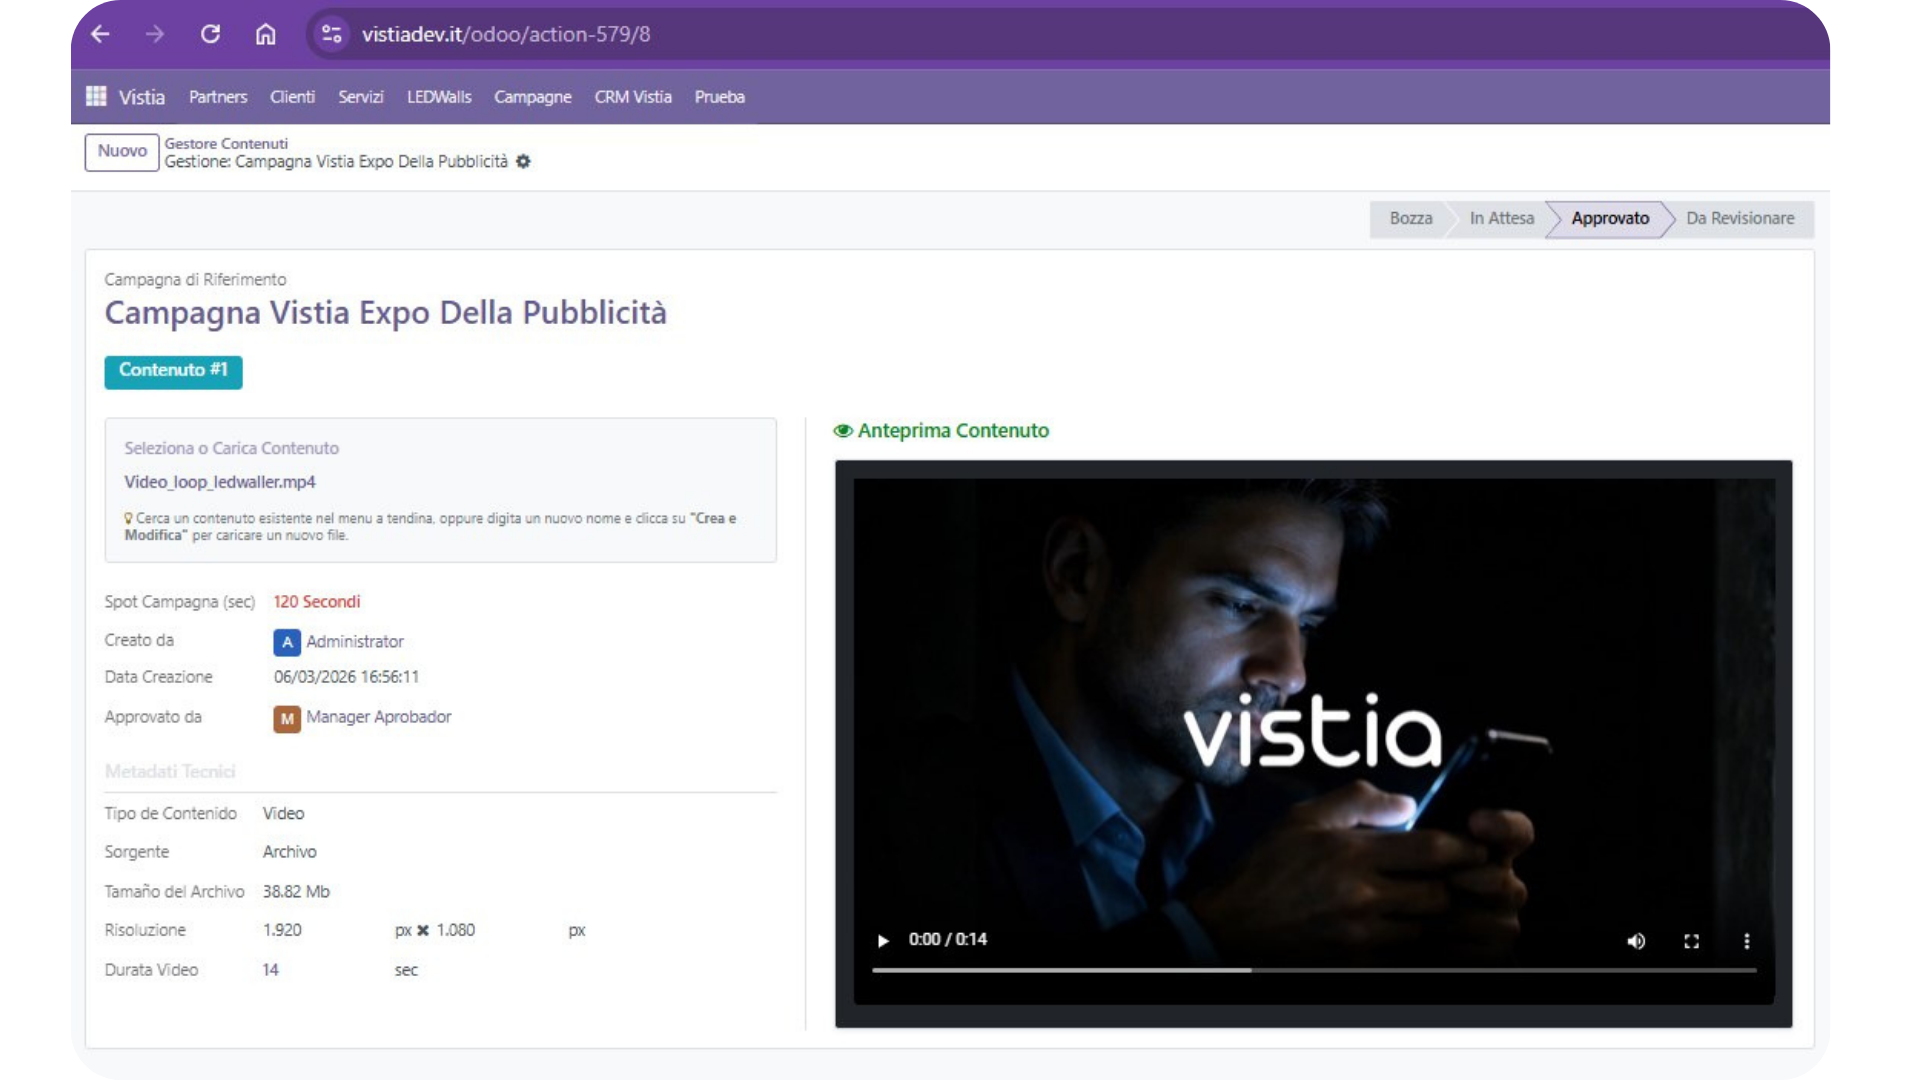Viewport: 1920px width, 1080px height.
Task: Mute the video preview volume
Action: pos(1636,941)
